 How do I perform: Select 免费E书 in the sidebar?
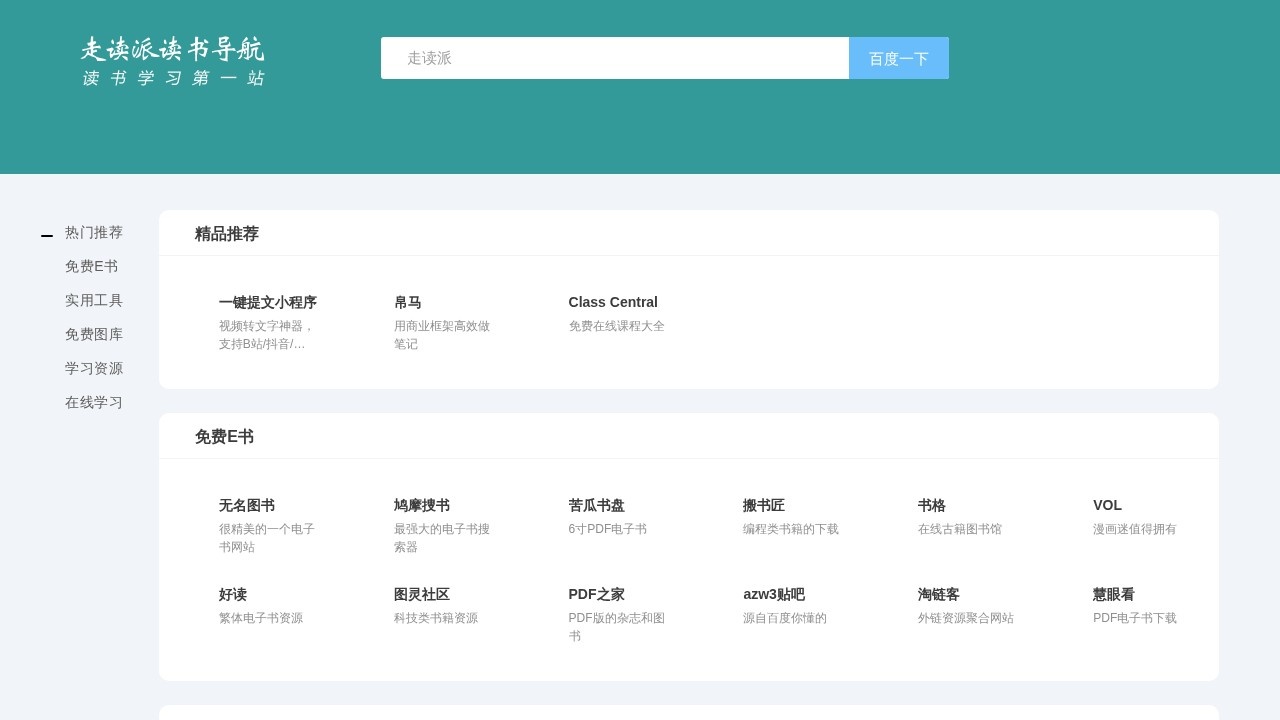(x=91, y=266)
